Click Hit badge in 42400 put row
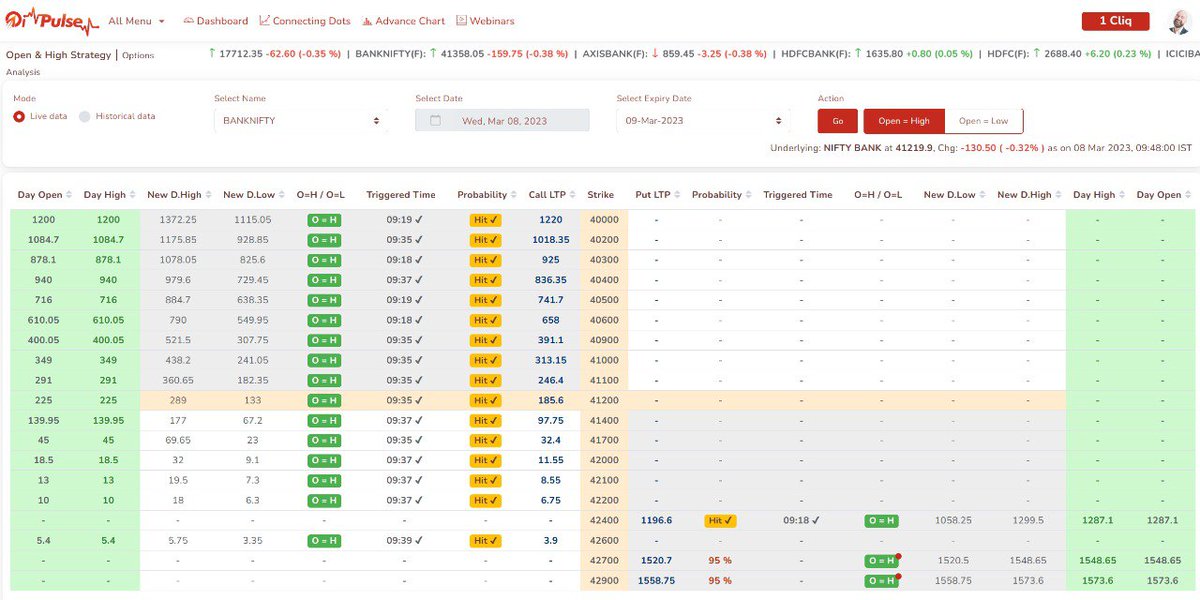Image resolution: width=1200 pixels, height=600 pixels. point(720,520)
